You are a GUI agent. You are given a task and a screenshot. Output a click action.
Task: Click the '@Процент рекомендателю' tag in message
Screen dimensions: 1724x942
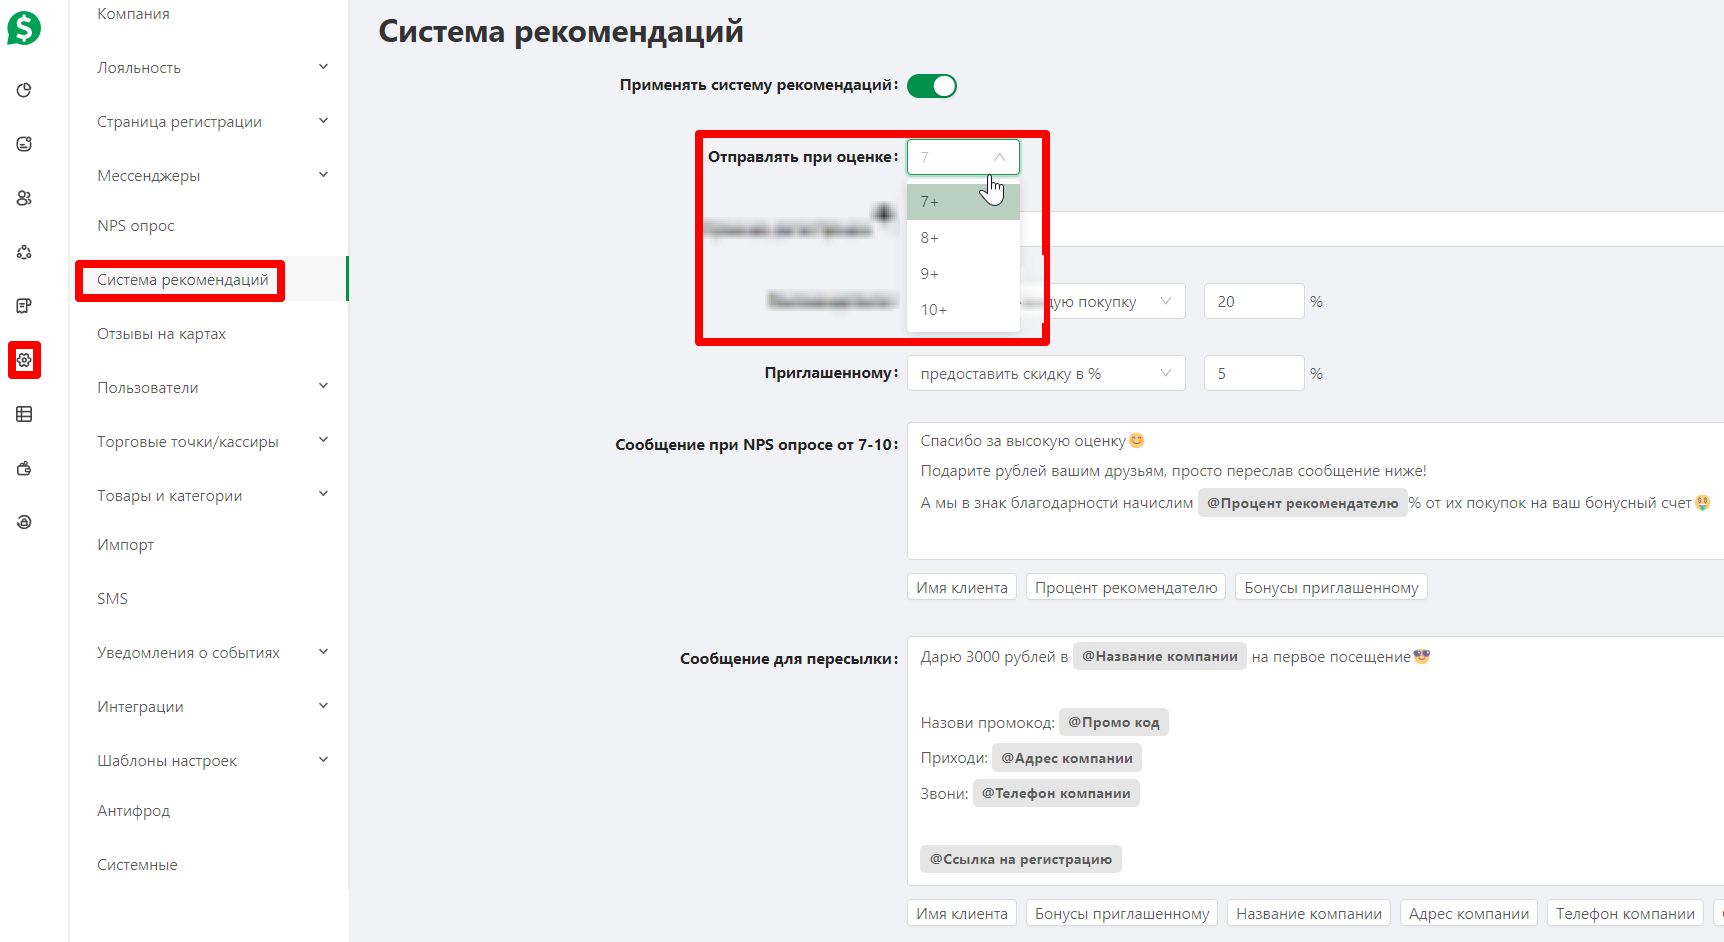[x=1302, y=503]
